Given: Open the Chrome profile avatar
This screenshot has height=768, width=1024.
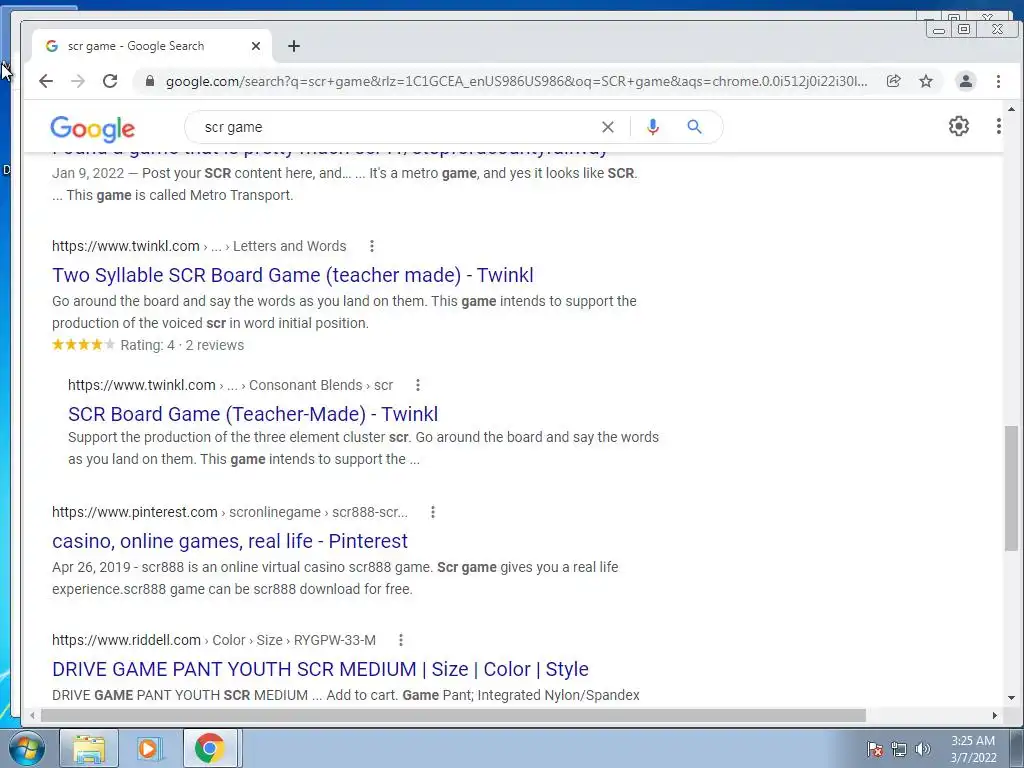Looking at the screenshot, I should coord(966,81).
